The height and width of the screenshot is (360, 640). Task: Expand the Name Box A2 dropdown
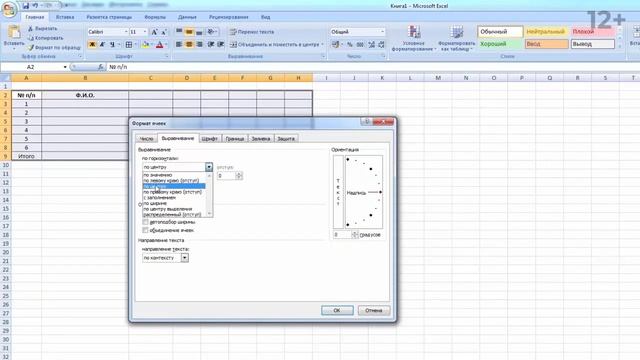(65, 67)
